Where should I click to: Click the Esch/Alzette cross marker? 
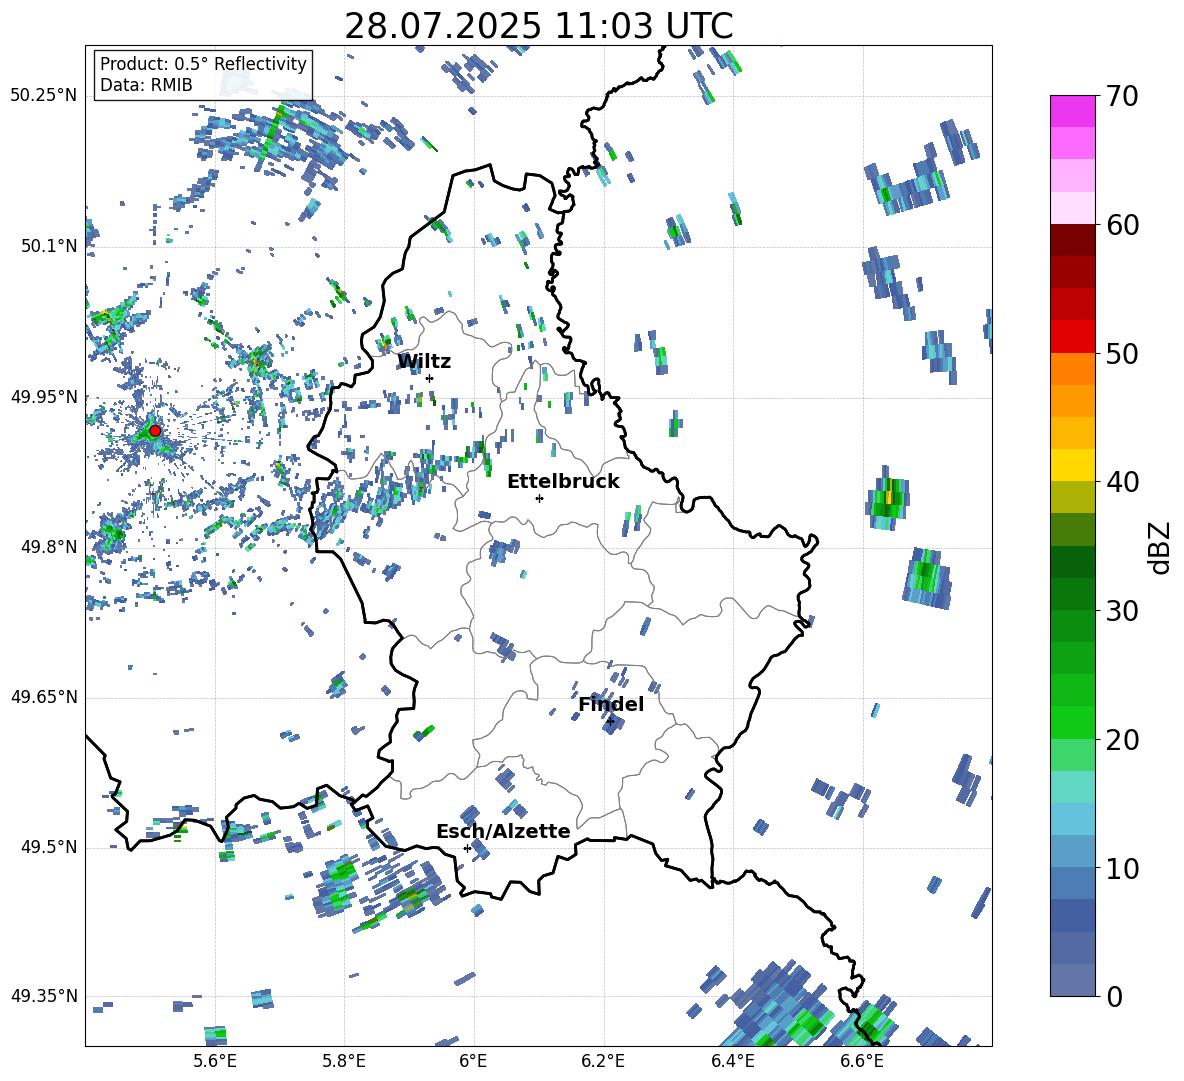[467, 848]
